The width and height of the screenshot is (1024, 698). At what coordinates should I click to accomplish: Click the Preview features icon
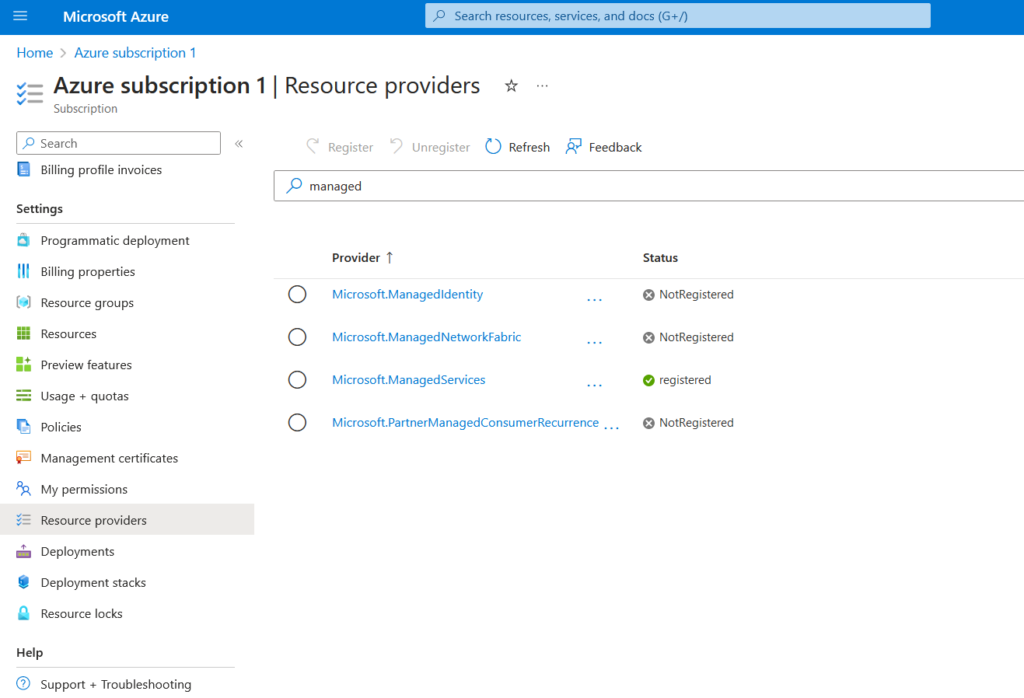coord(24,364)
